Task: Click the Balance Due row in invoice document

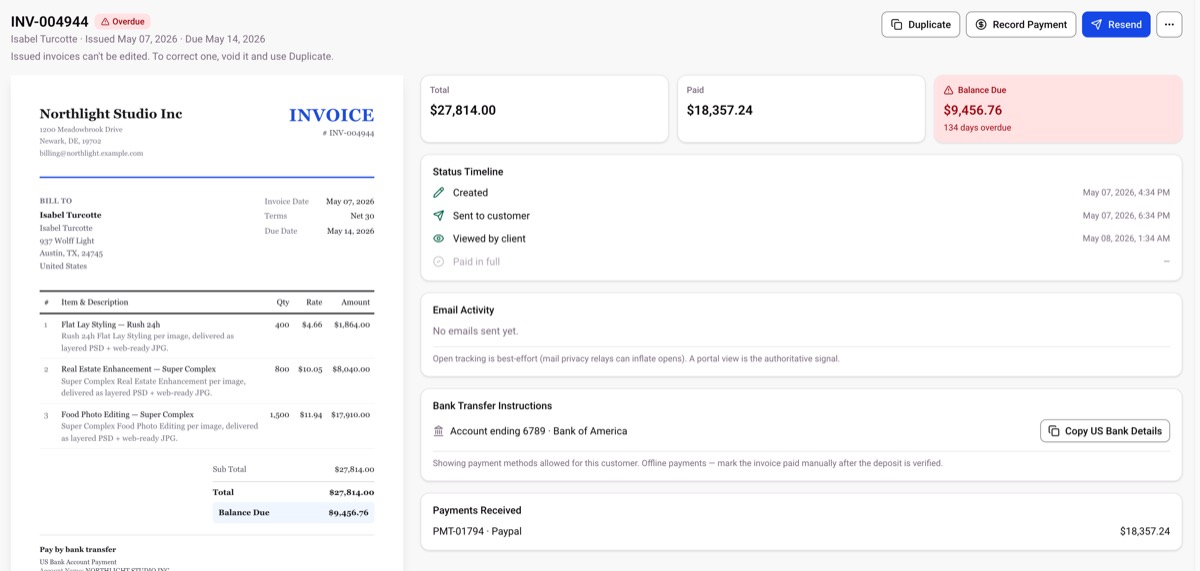Action: (x=293, y=512)
